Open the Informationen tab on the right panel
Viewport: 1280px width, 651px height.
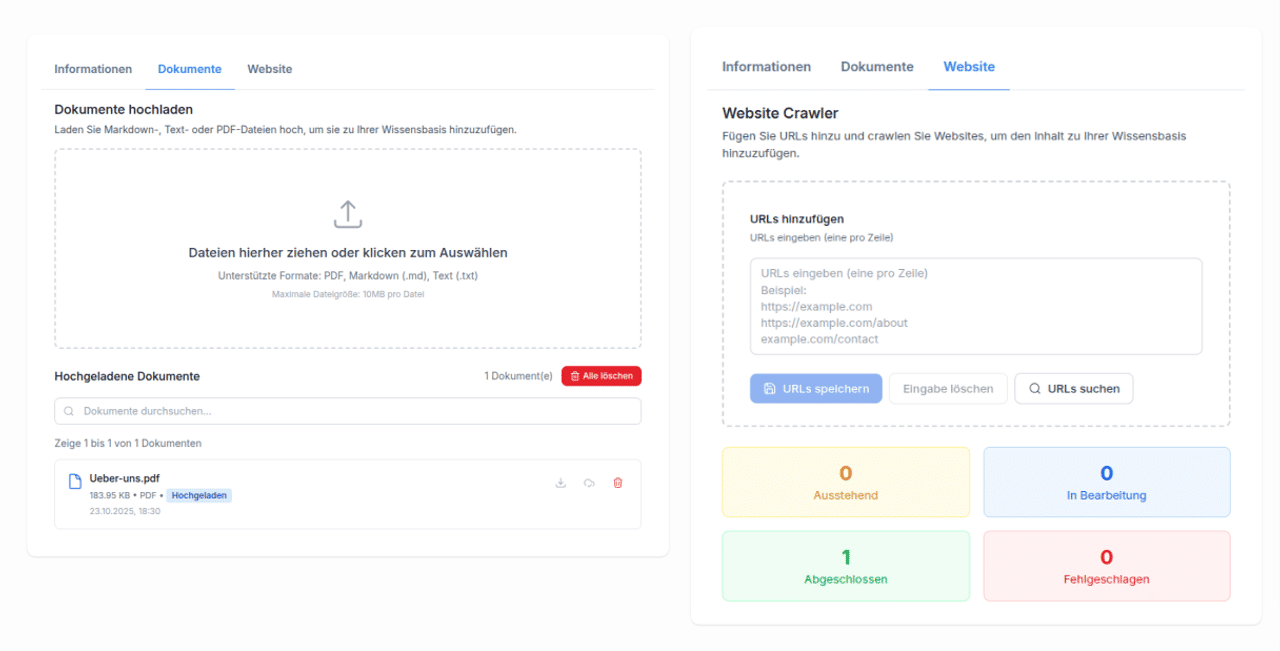[766, 66]
